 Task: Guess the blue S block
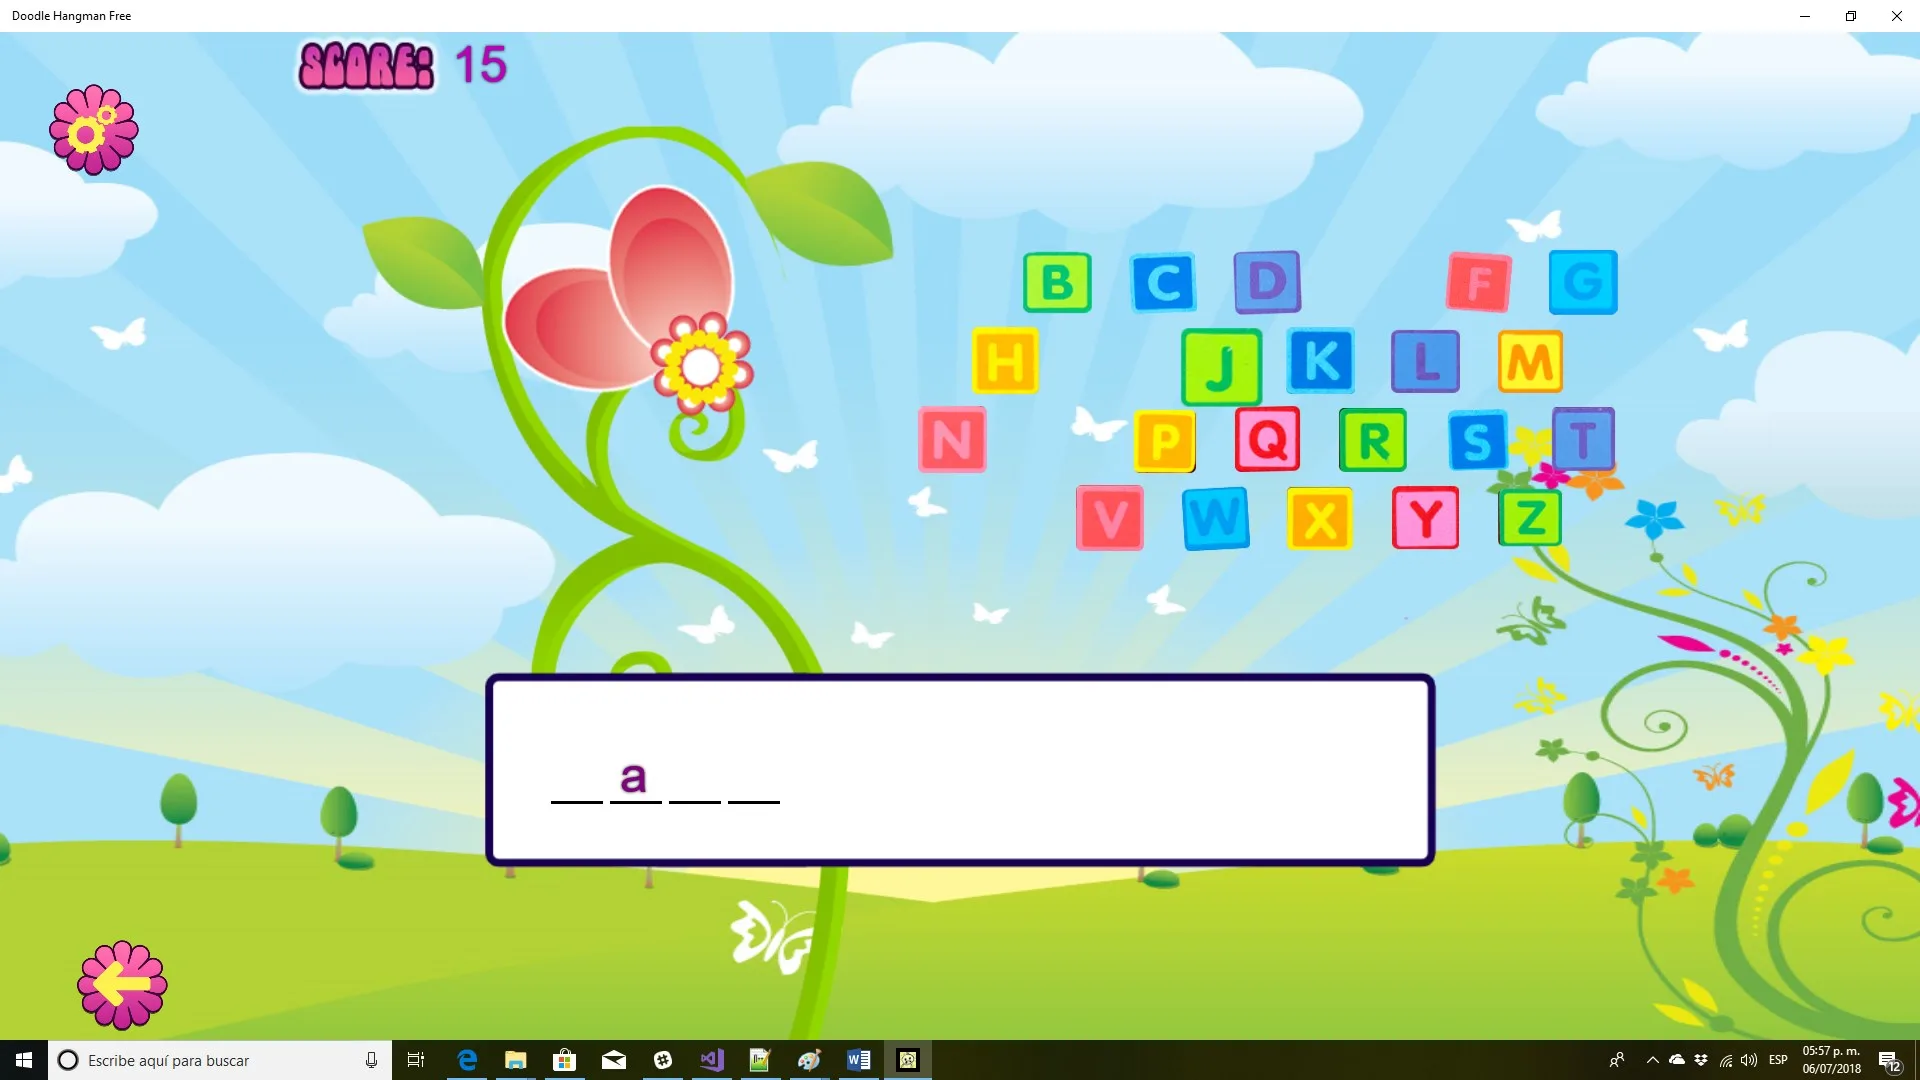1477,440
